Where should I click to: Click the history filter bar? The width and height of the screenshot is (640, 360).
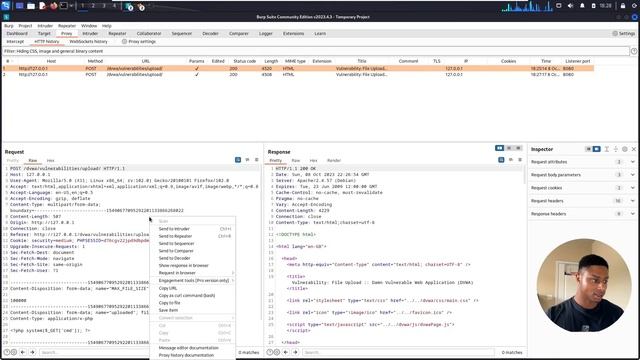pyautogui.click(x=316, y=51)
